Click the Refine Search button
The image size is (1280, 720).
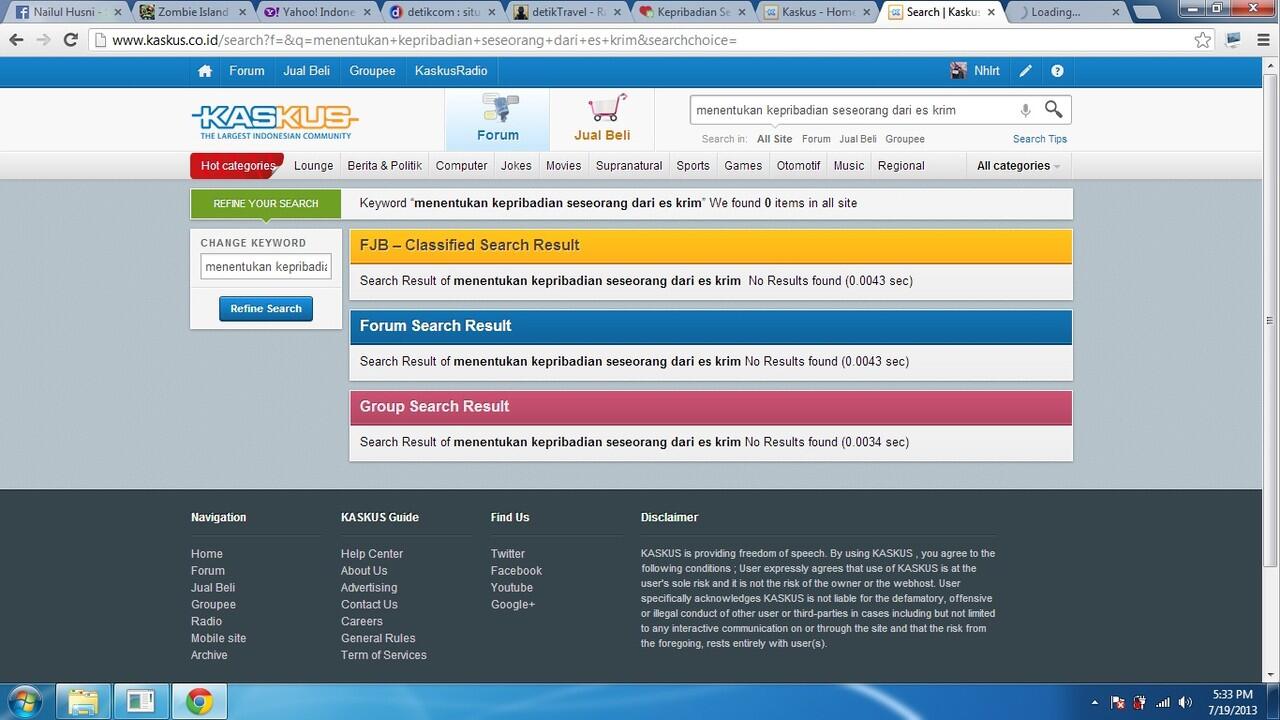pos(266,309)
